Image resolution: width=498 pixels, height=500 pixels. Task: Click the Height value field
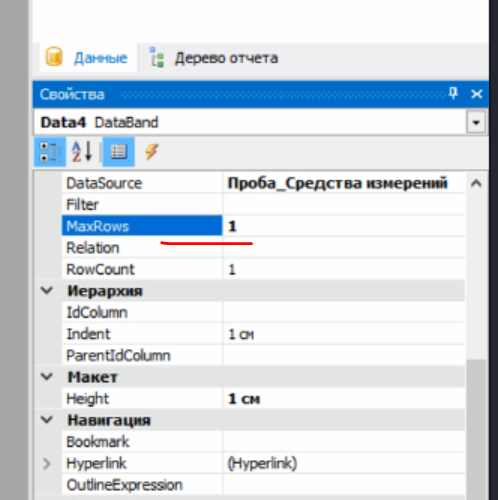tap(344, 398)
